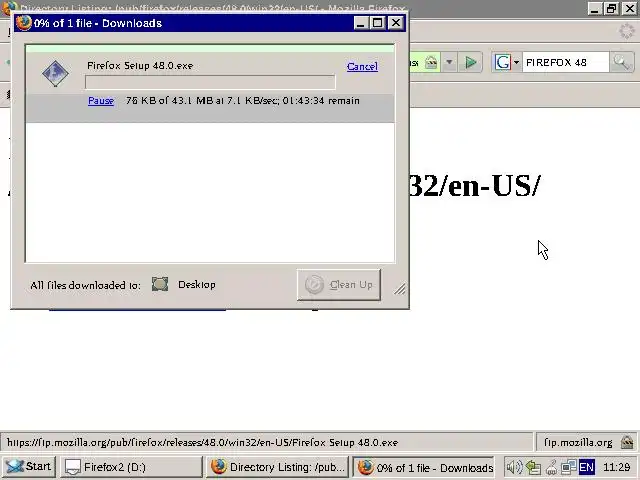Click the download progress bar
Viewport: 640px width, 480px height.
[x=210, y=82]
